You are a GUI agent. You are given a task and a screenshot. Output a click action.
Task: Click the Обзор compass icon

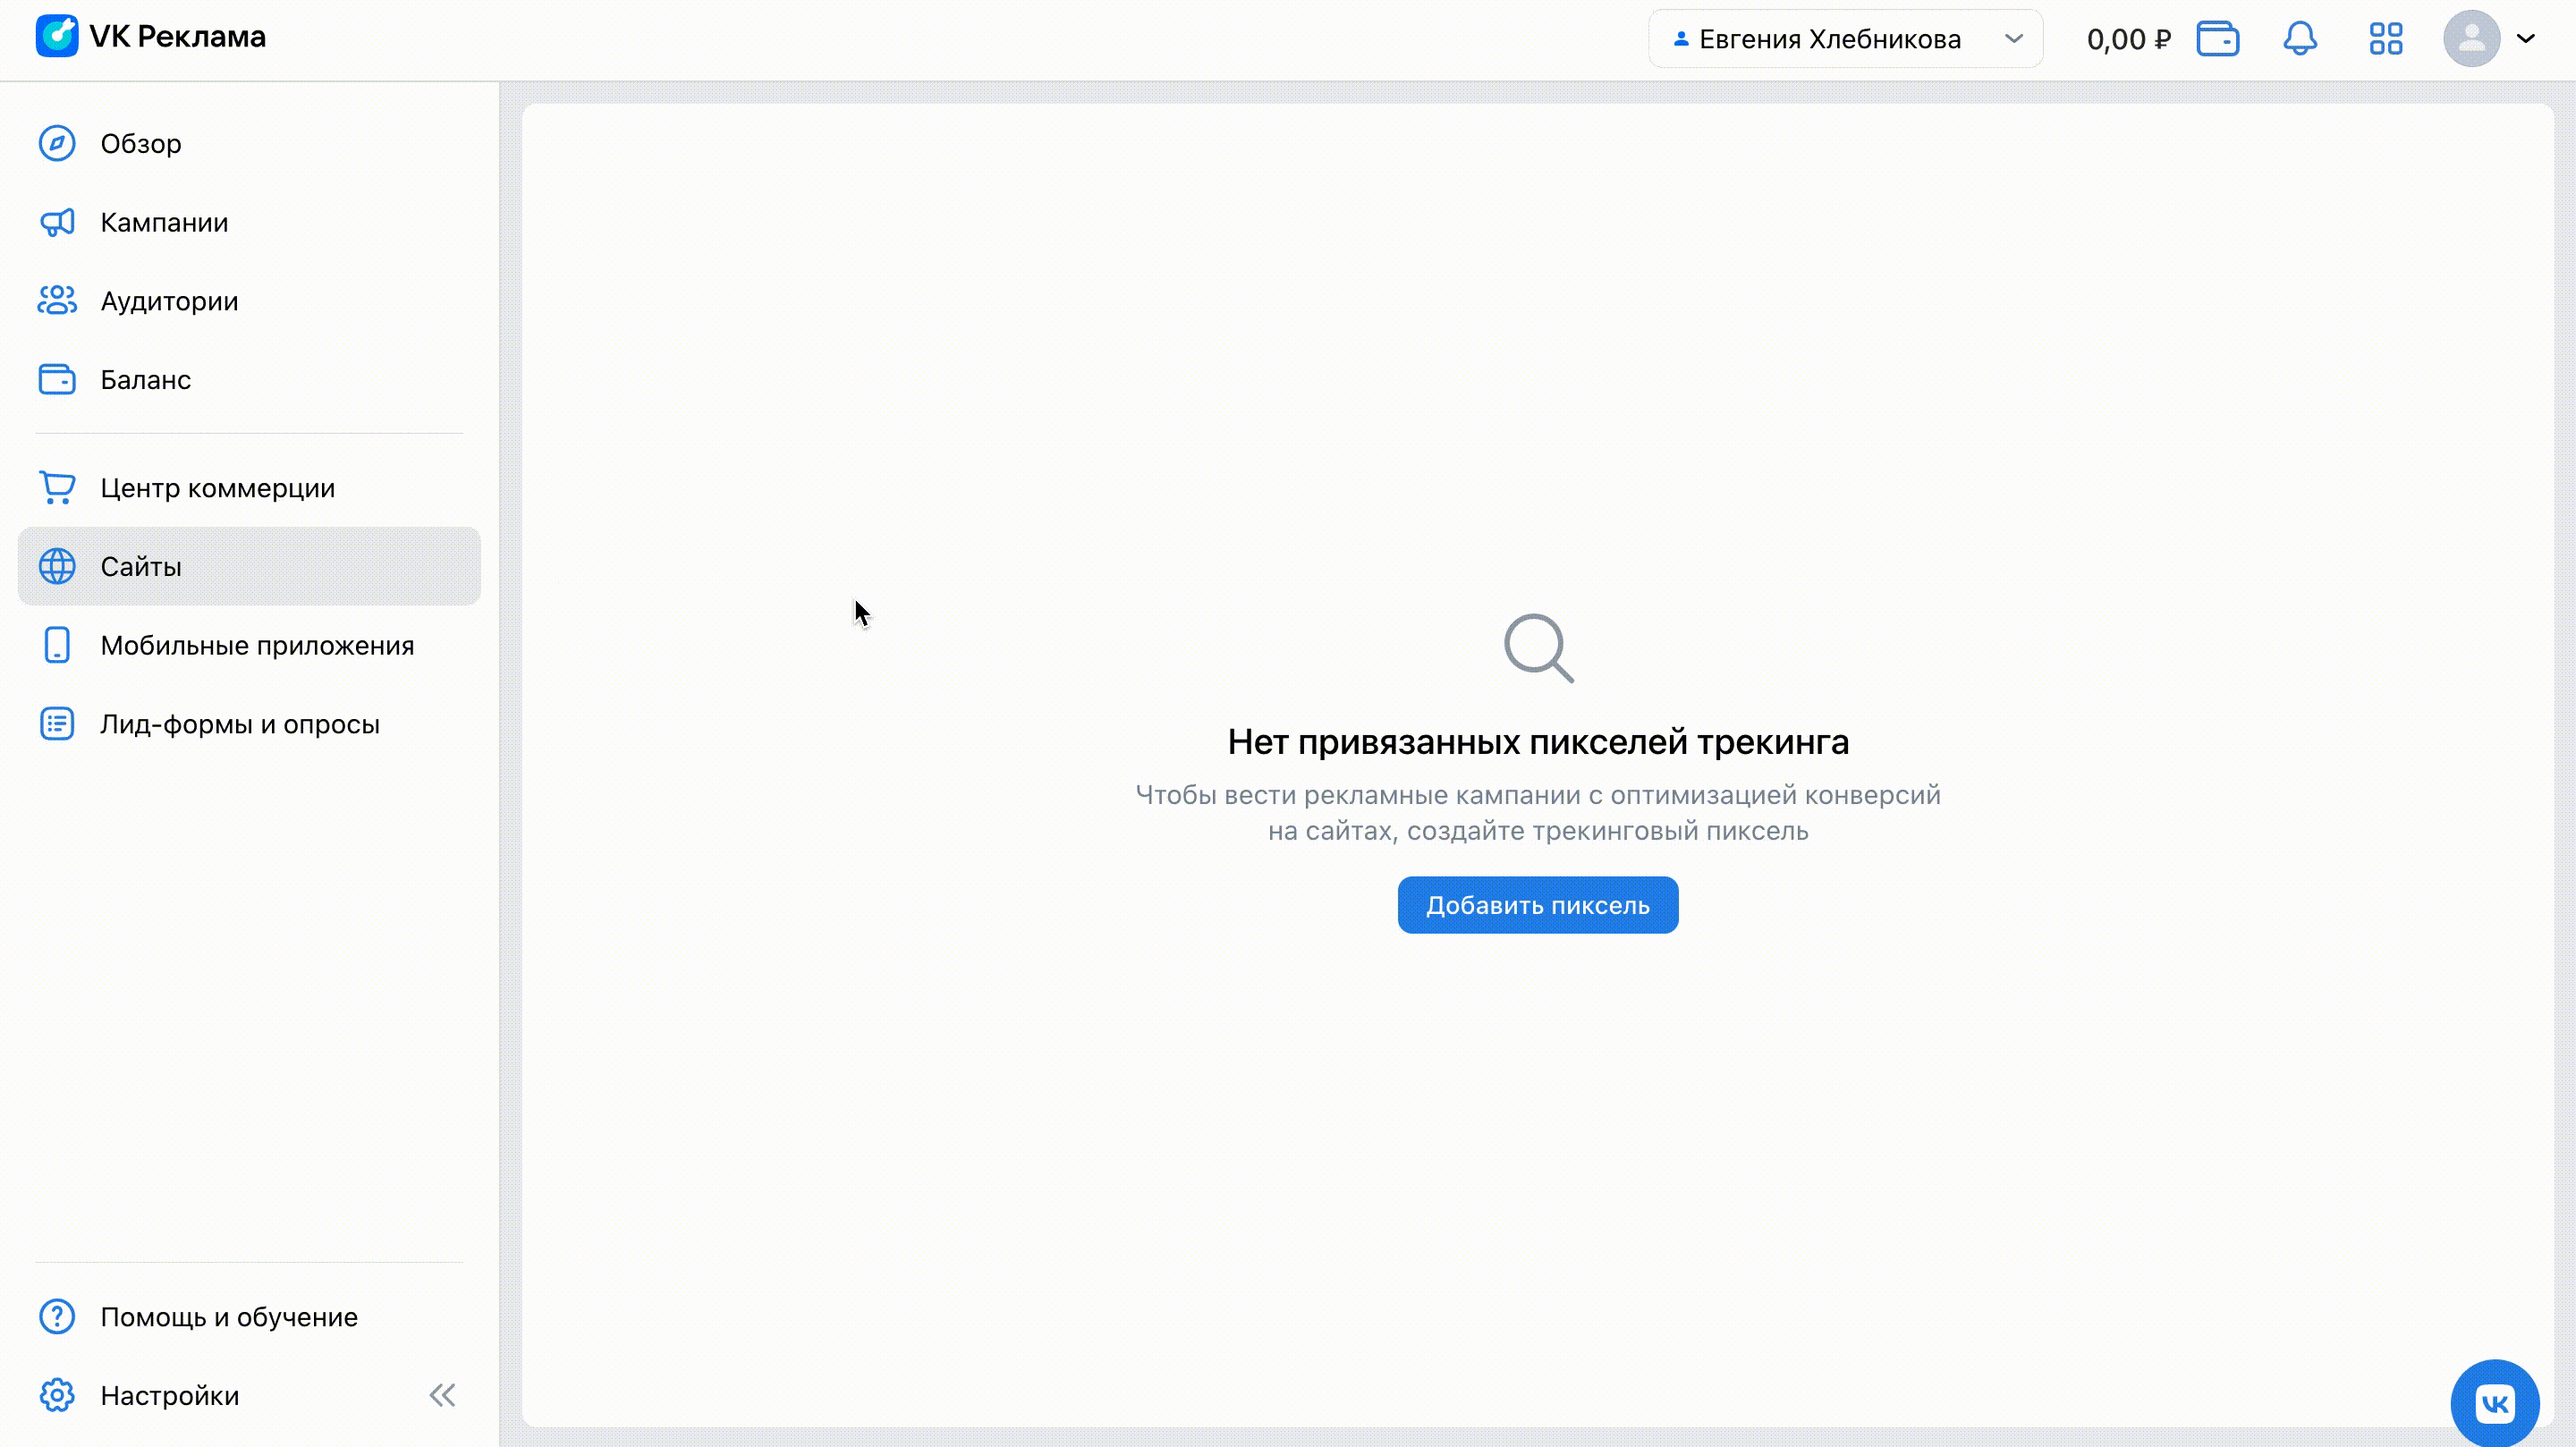[x=57, y=144]
